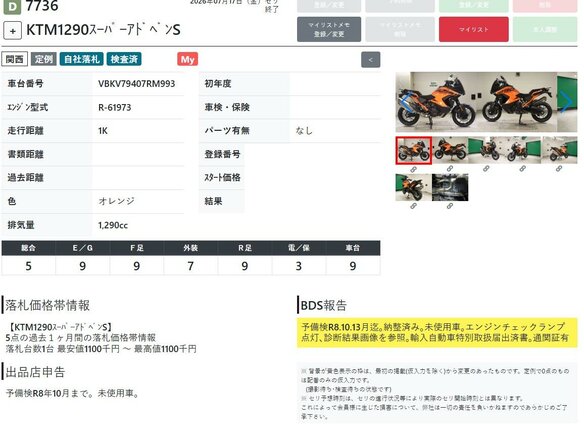584x438 pixels.
Task: Open the link icon under the dark underside thumbnail
Action: (x=450, y=206)
